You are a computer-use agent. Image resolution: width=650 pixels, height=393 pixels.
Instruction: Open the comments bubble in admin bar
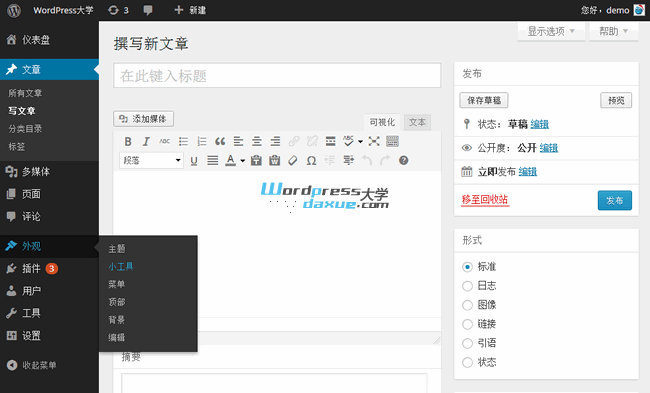click(148, 10)
